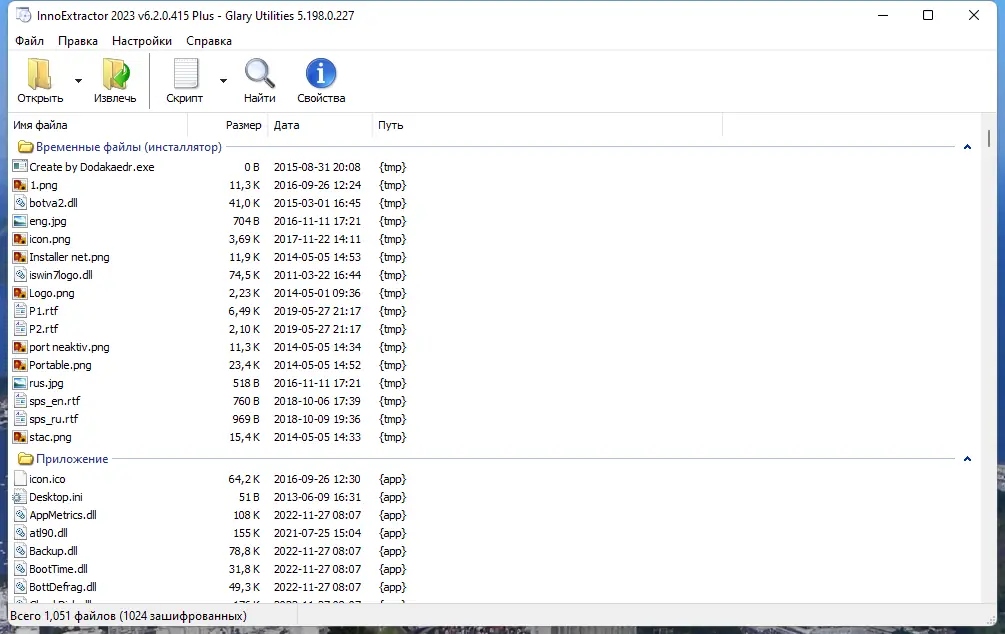The width and height of the screenshot is (1005, 634).
Task: Click the file name text AppMetrics.dll
Action: (63, 515)
